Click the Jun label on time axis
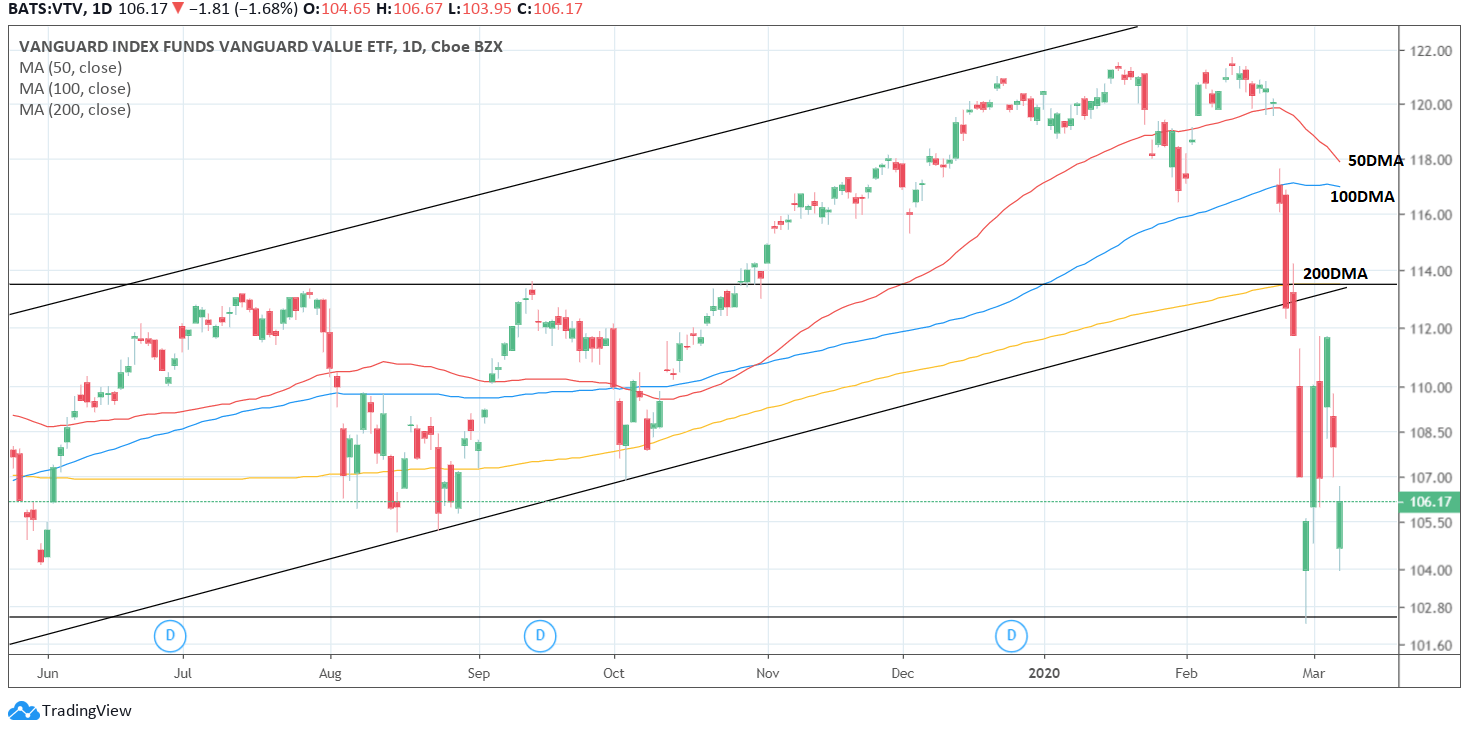Viewport: 1463px width, 734px height. click(x=47, y=674)
